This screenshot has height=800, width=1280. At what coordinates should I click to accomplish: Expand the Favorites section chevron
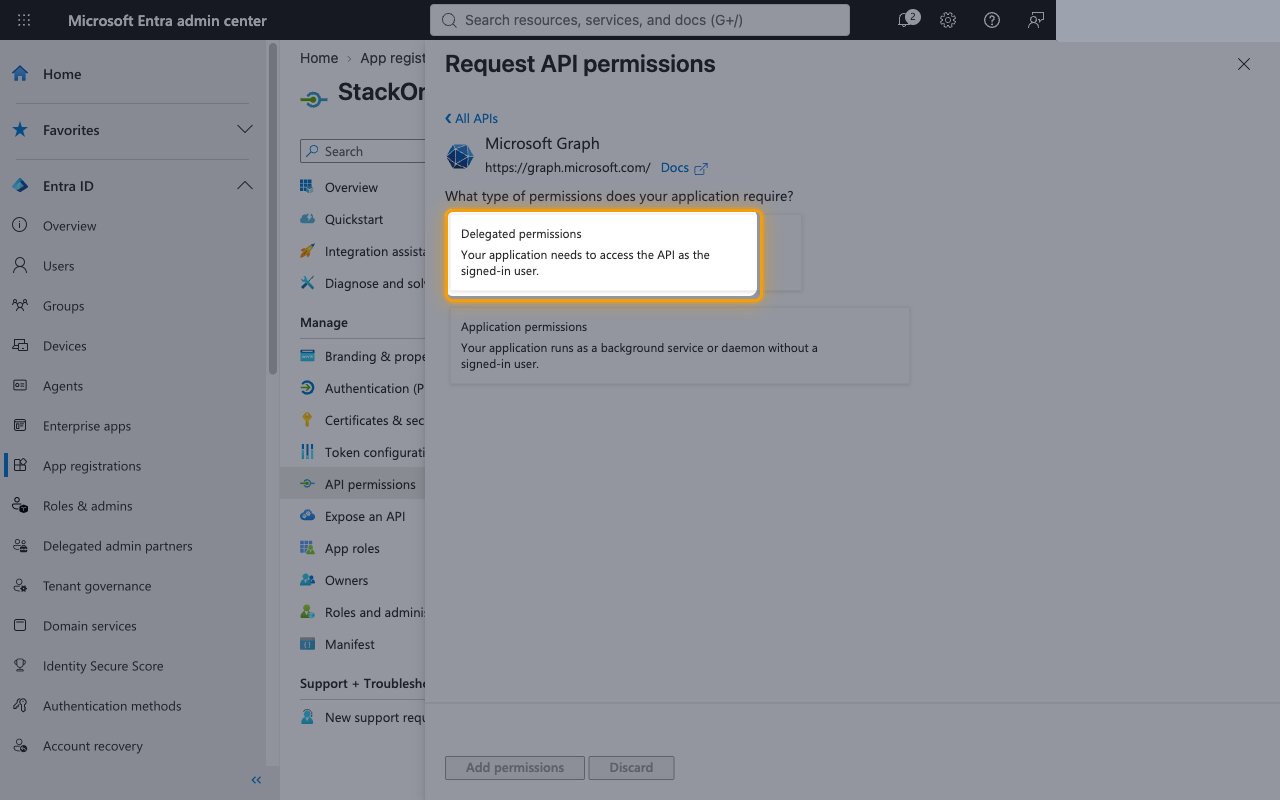click(244, 130)
